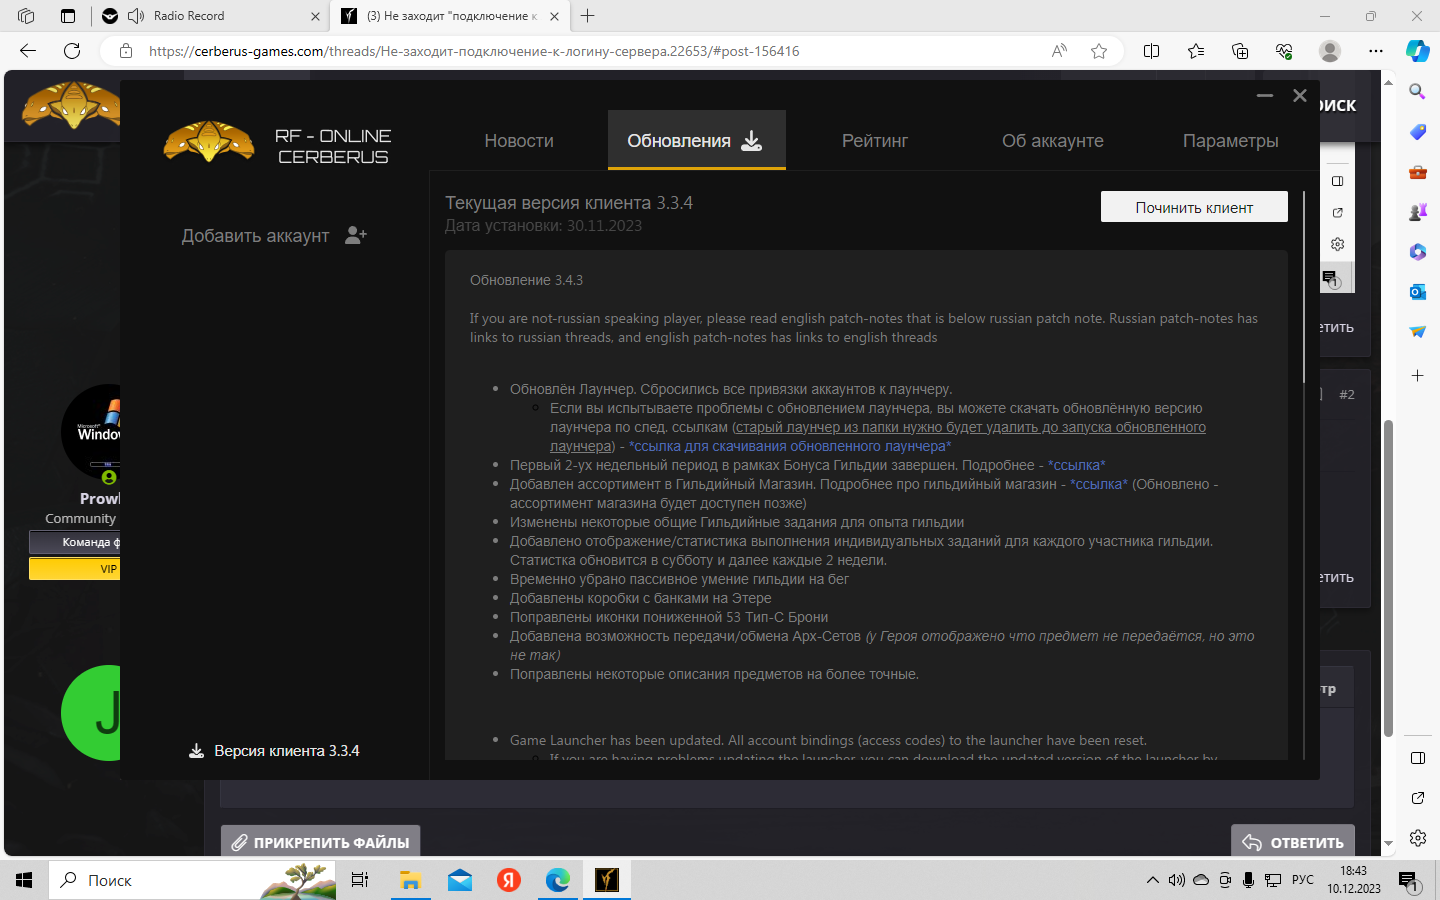Click the Текущая версия клиента 3.3.4 text
Viewport: 1440px width, 900px height.
point(569,203)
